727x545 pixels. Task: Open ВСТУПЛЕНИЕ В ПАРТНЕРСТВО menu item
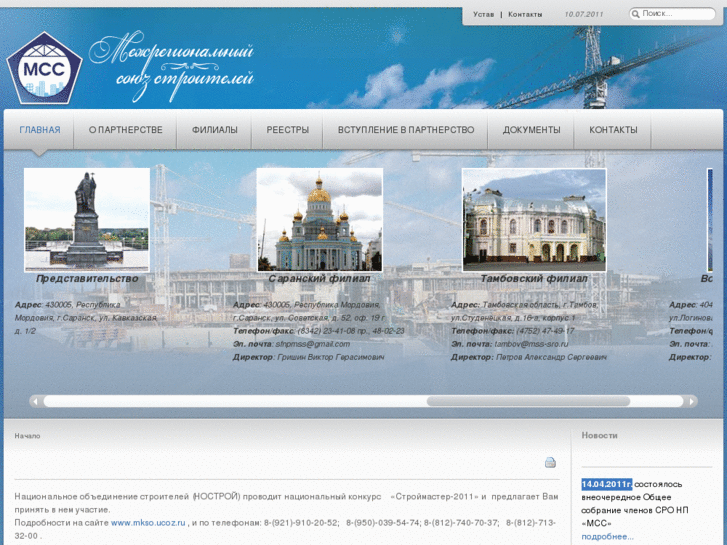tap(406, 130)
